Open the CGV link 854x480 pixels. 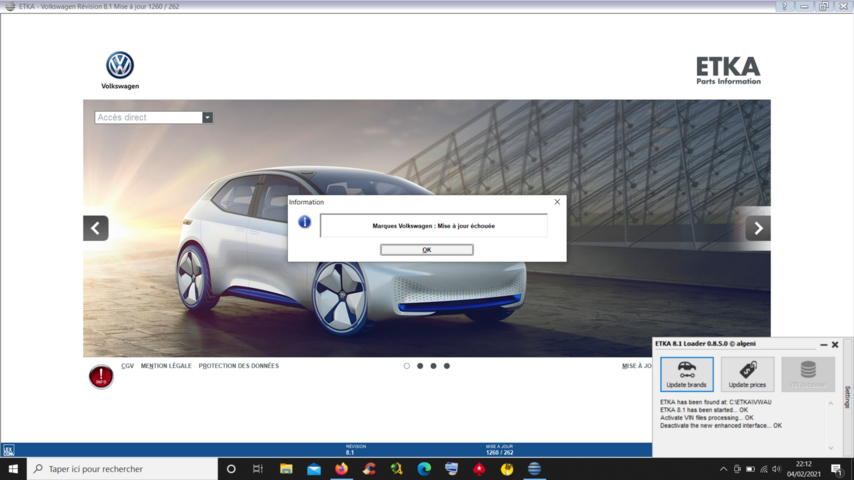pos(127,366)
